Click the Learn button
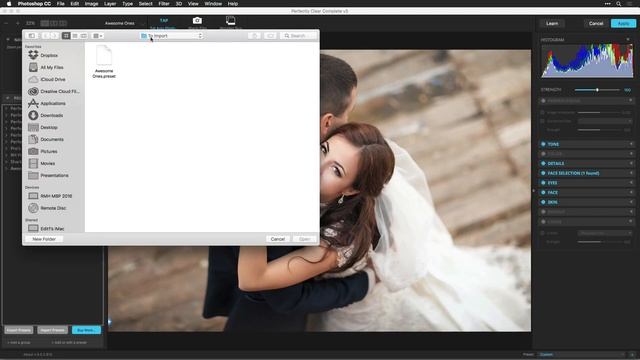The image size is (640, 360). click(x=552, y=23)
